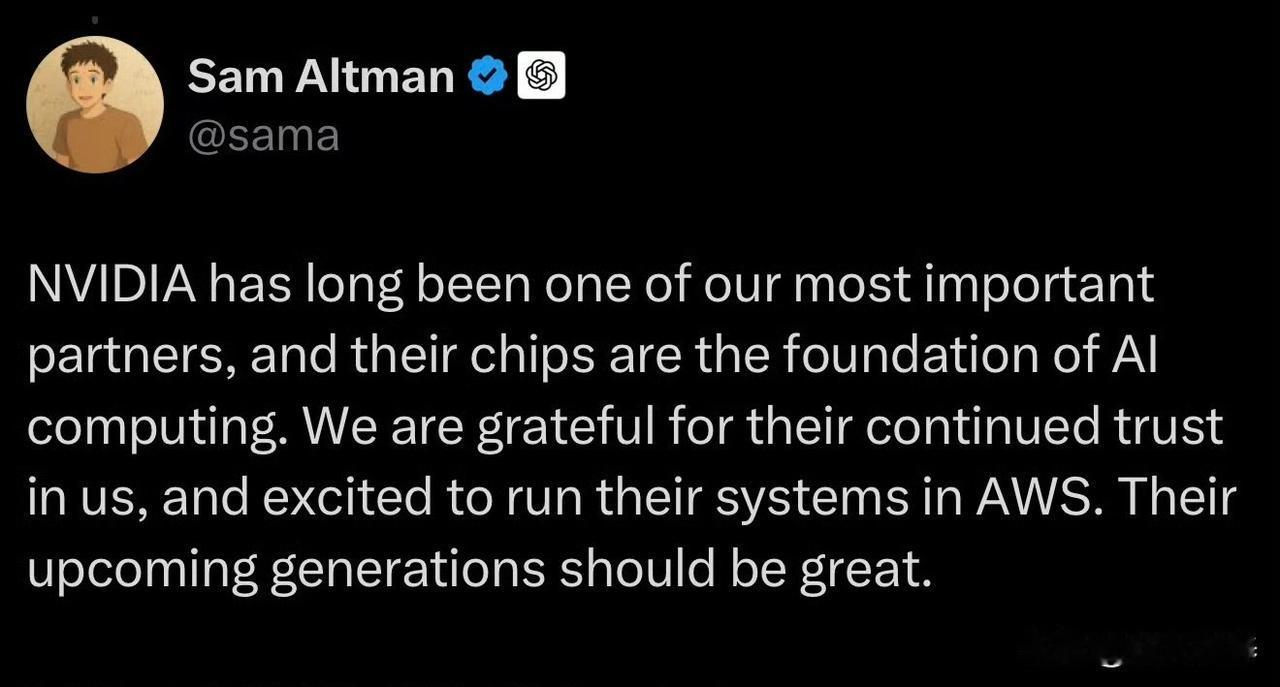
Task: Click the OpenAI logo affiliation badge
Action: (541, 75)
